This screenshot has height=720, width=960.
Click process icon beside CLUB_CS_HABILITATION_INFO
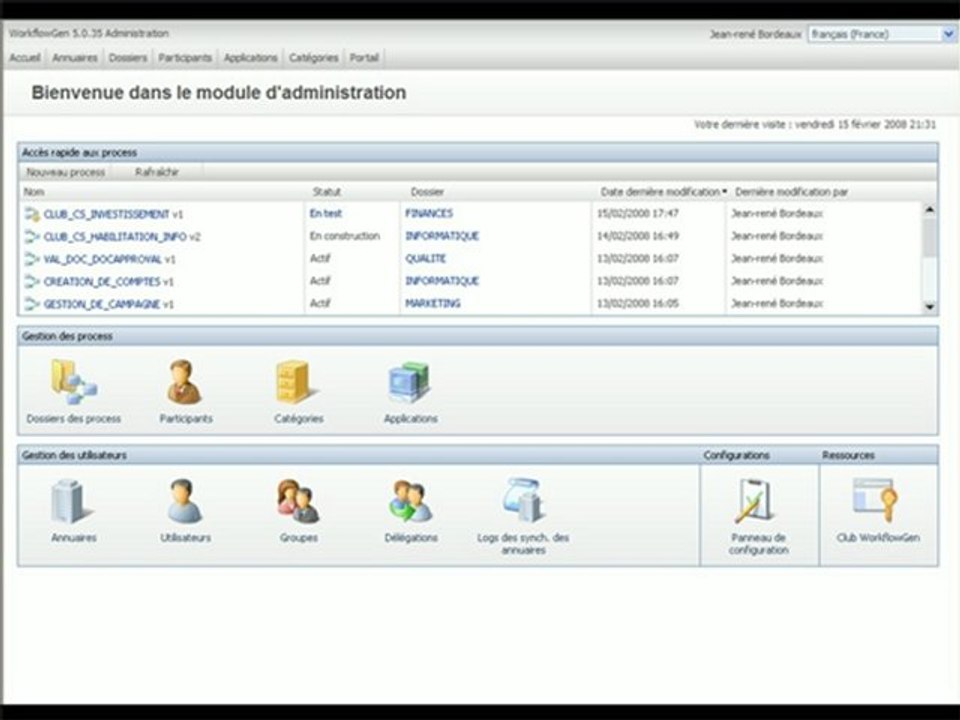32,236
